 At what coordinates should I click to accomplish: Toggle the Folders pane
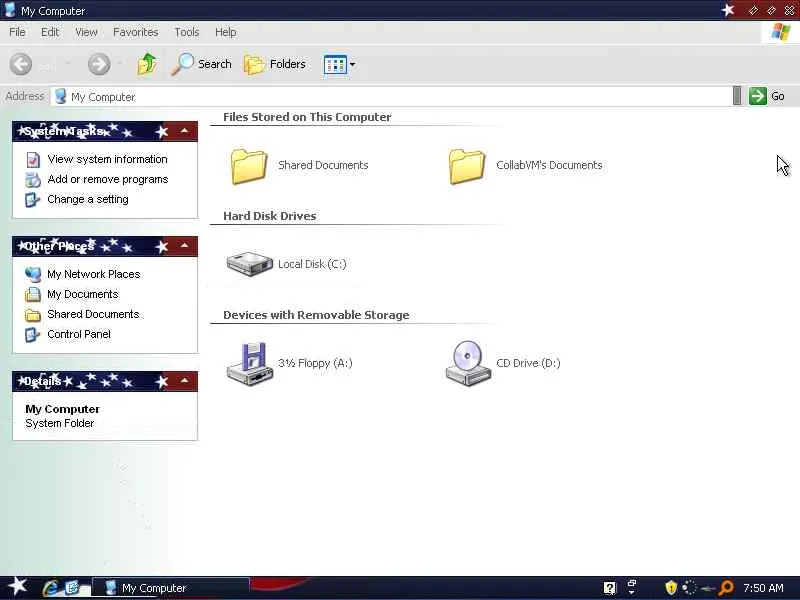pos(276,64)
